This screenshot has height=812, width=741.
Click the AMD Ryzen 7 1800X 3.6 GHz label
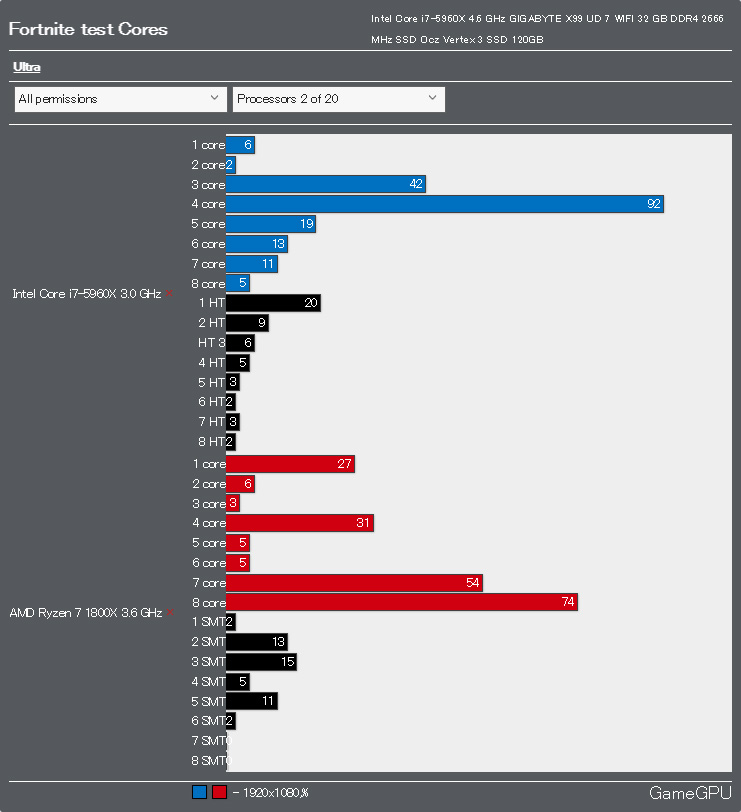[x=85, y=613]
